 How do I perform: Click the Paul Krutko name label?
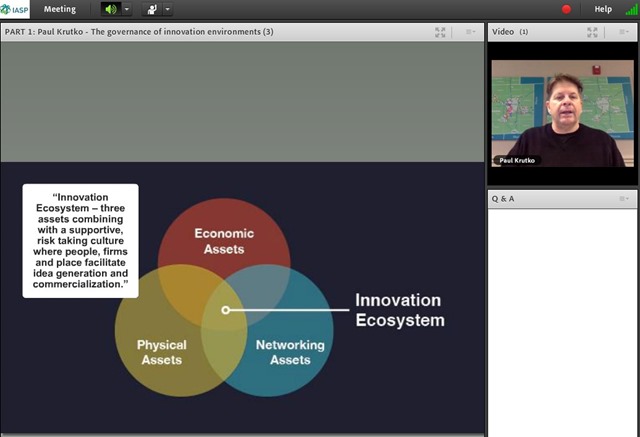point(517,160)
